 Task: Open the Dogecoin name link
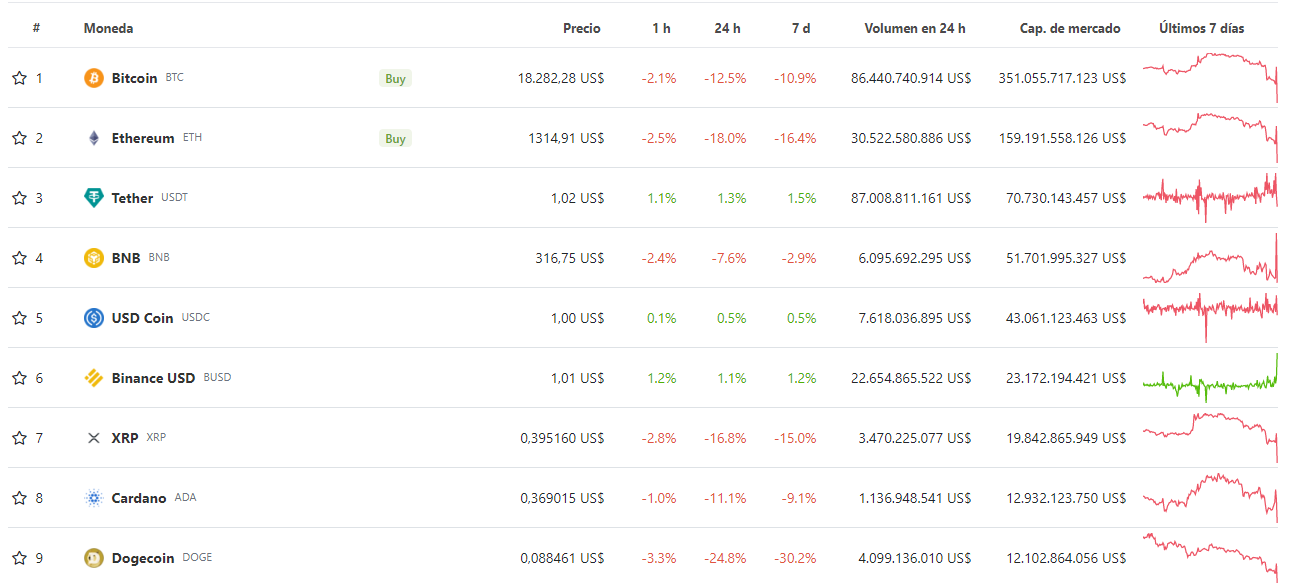coord(143,558)
